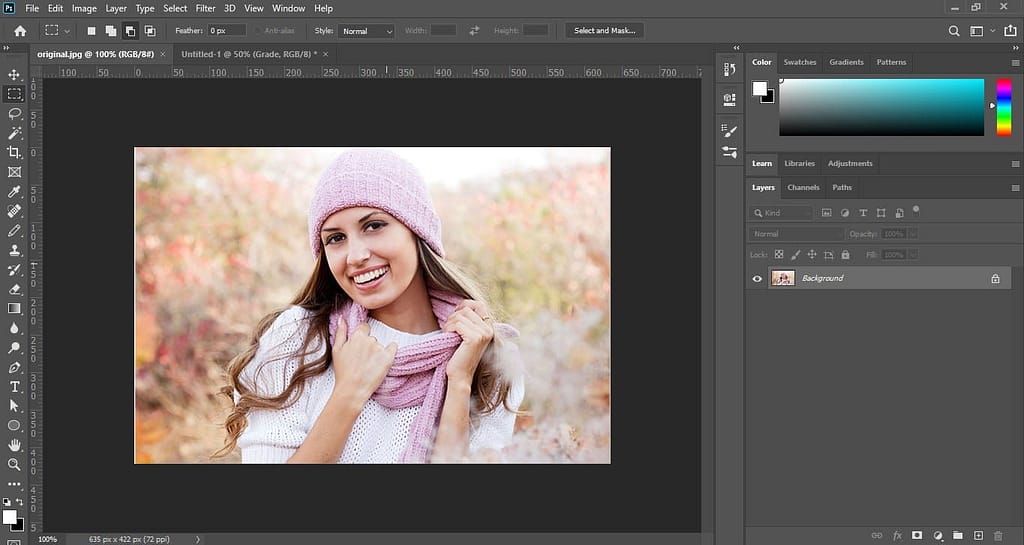1024x545 pixels.
Task: Select the Brush tool
Action: click(x=14, y=230)
